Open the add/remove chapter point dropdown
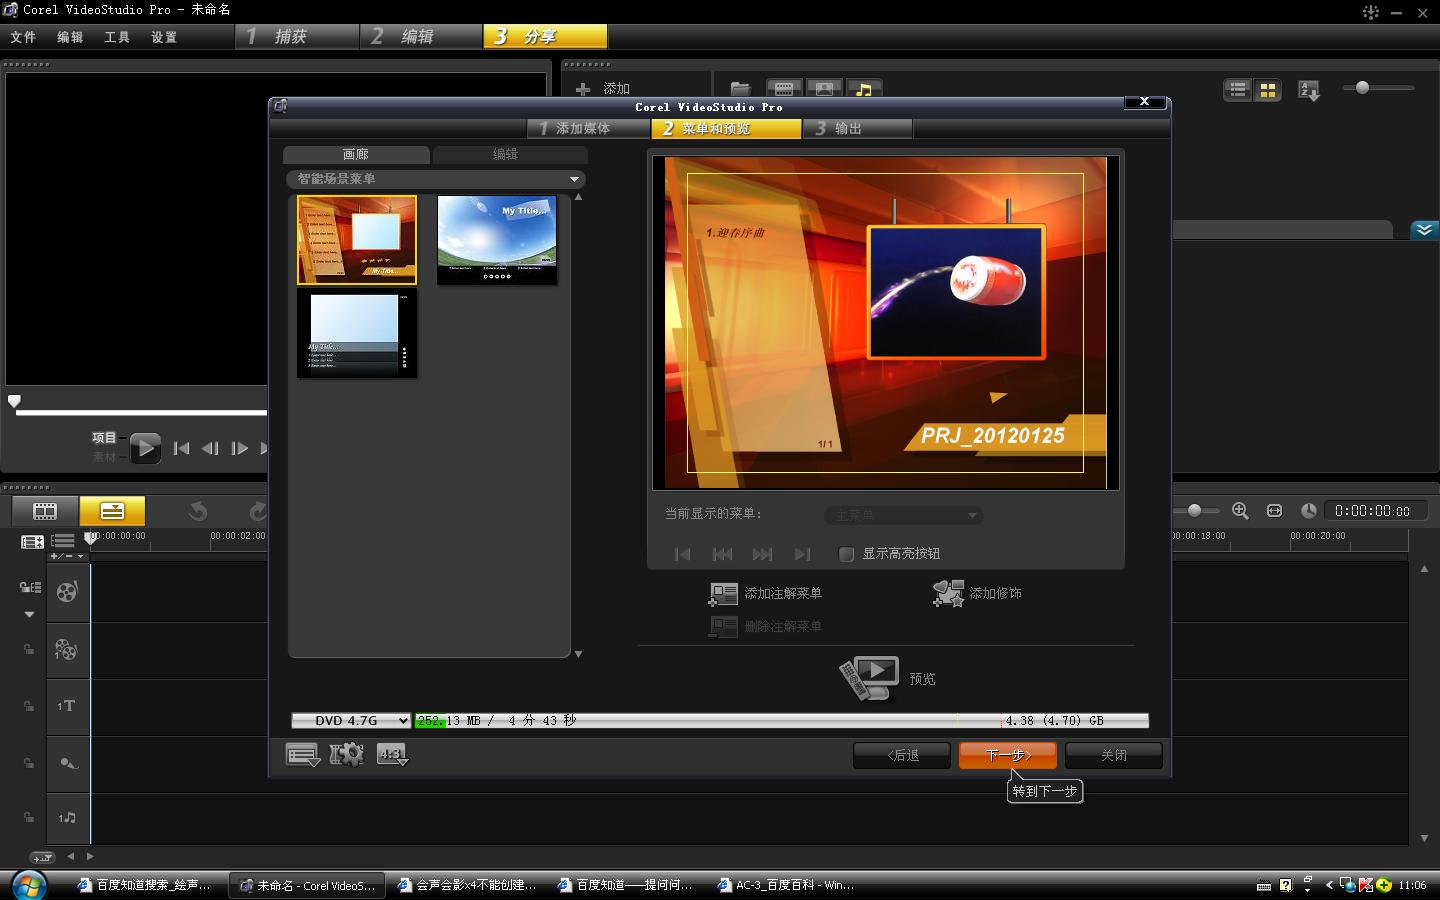Screen dimensions: 1440x900 point(67,556)
